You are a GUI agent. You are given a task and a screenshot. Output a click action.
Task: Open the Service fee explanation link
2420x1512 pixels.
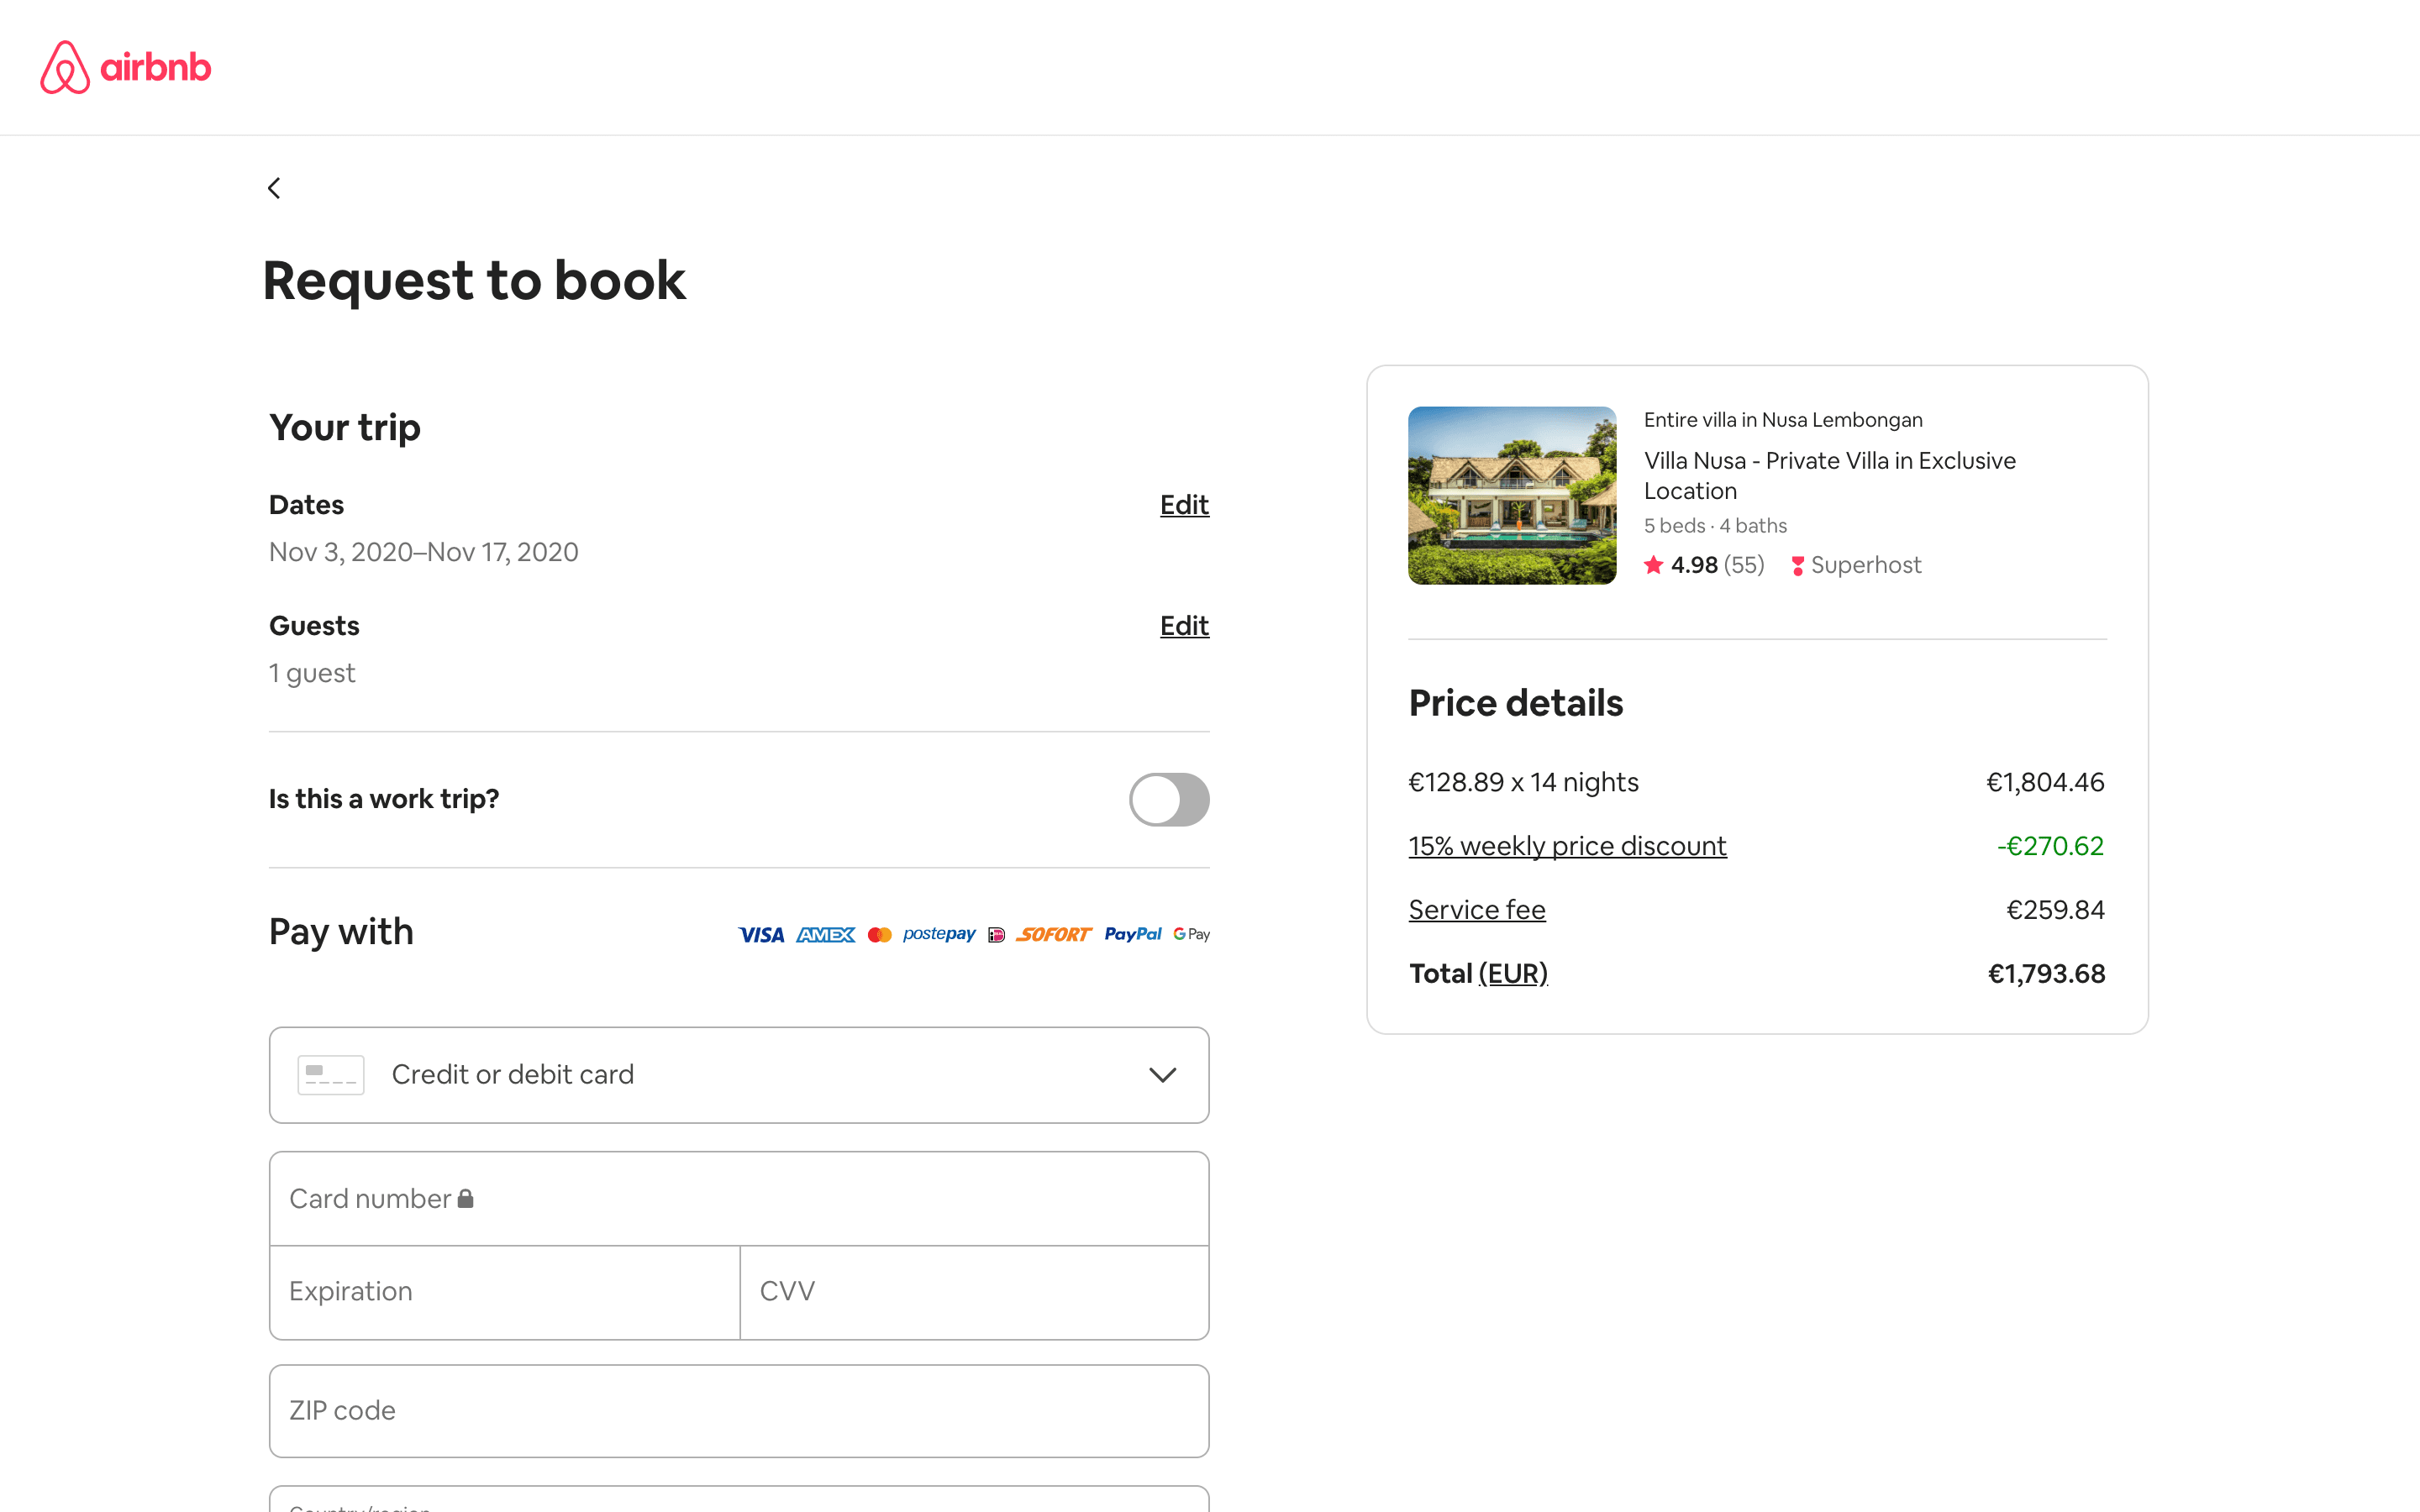pos(1476,910)
